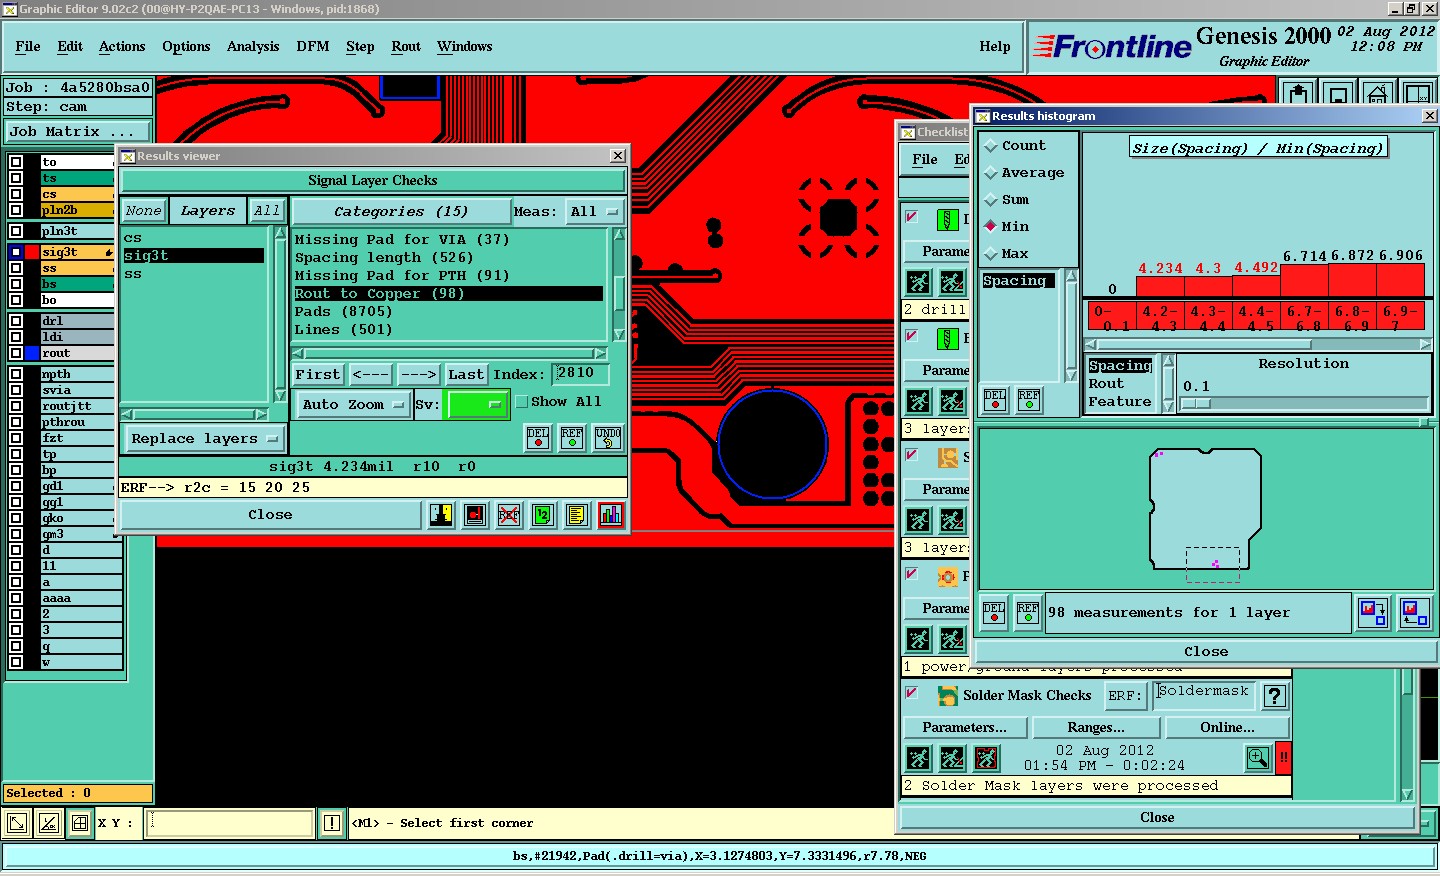Click REF icon beside measurements text in histogram

click(x=1028, y=612)
